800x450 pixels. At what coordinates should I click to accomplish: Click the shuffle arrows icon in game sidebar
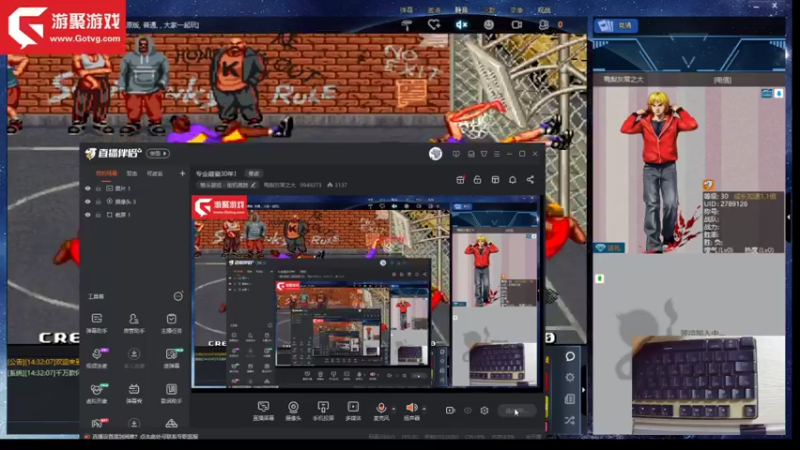coord(570,420)
